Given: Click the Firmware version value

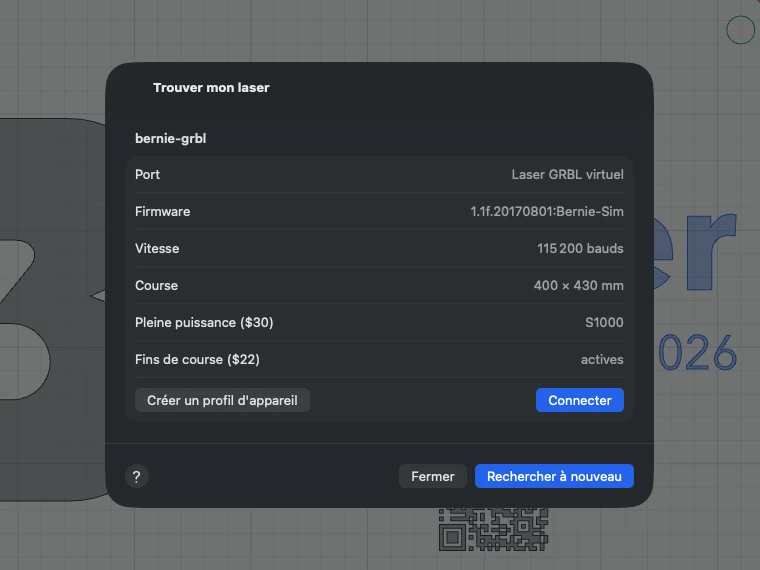Looking at the screenshot, I should [547, 211].
